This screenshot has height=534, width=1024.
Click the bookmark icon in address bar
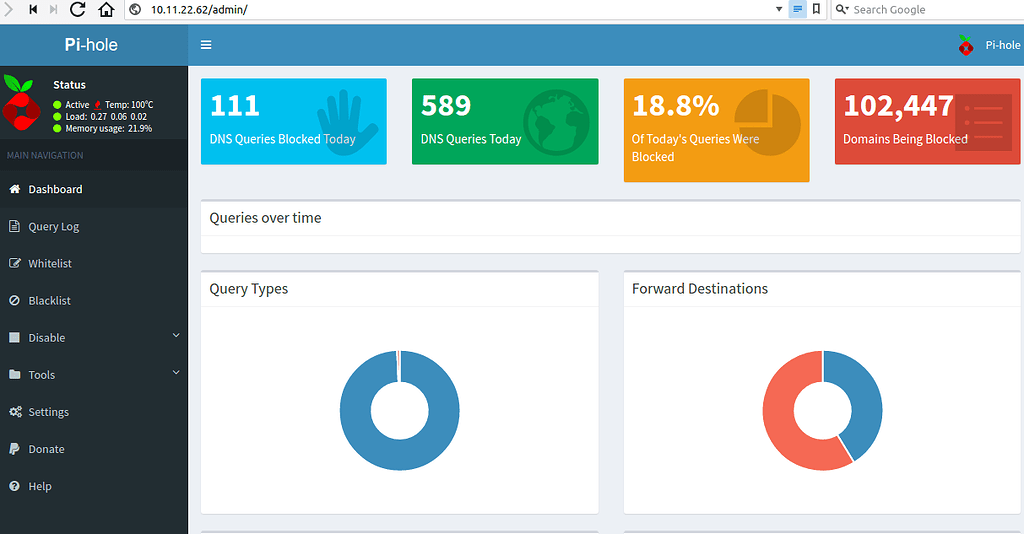click(x=817, y=9)
